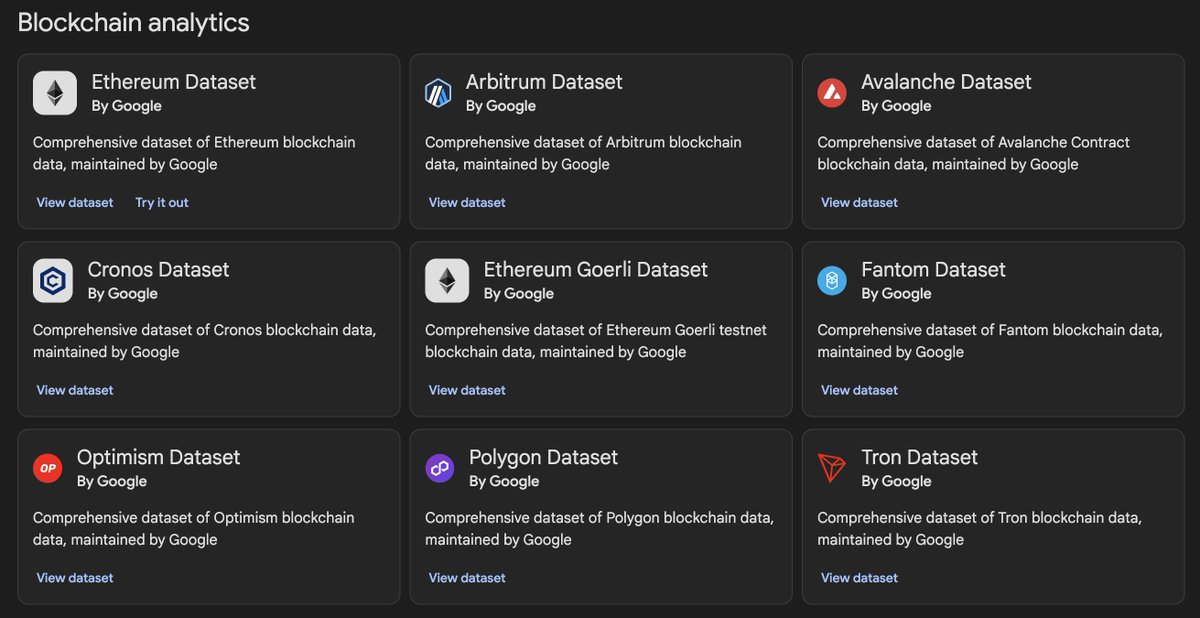Click By Google under Optimism Dataset
Screen dimensions: 1200x618
click(x=112, y=481)
